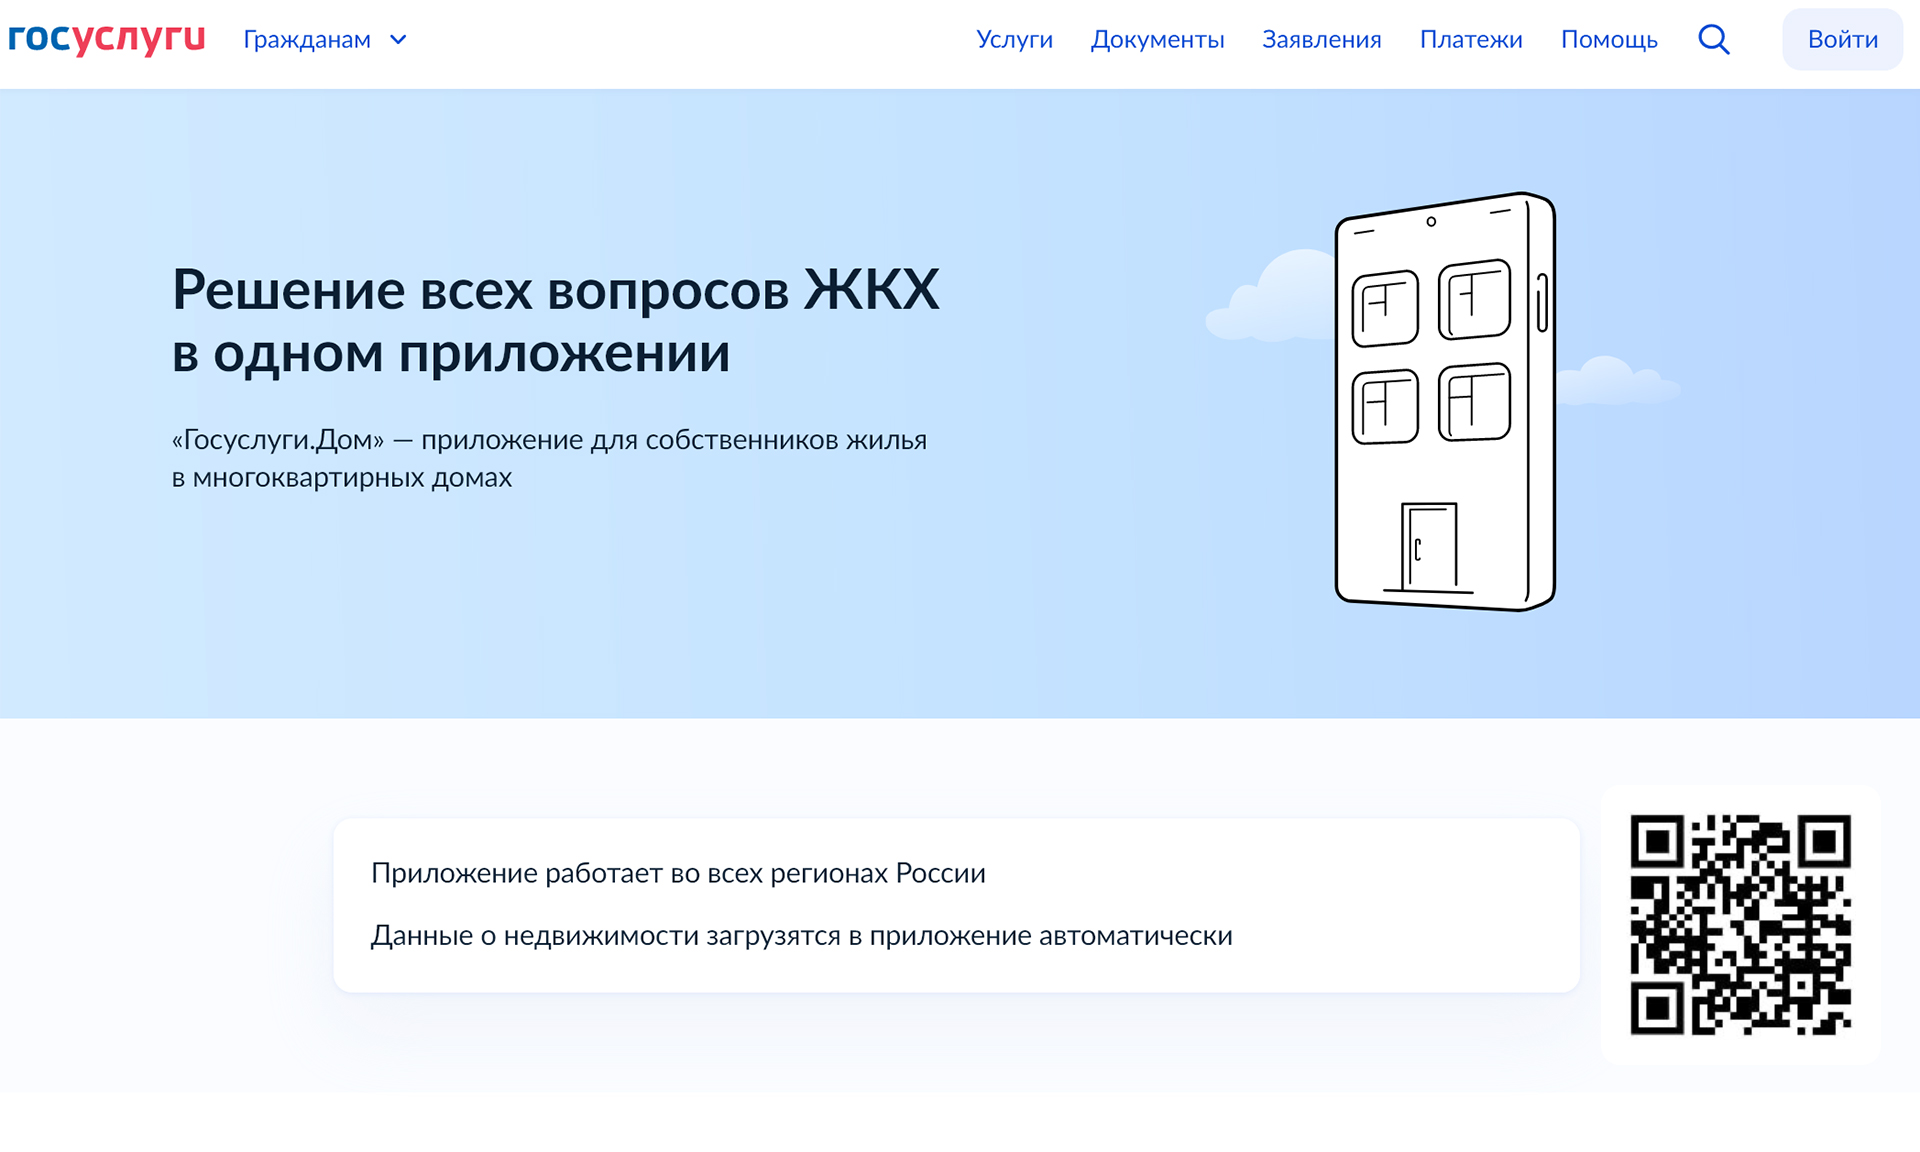Screen dimensions: 1920x1152
Task: Open the Услуги menu item
Action: click(x=1014, y=40)
